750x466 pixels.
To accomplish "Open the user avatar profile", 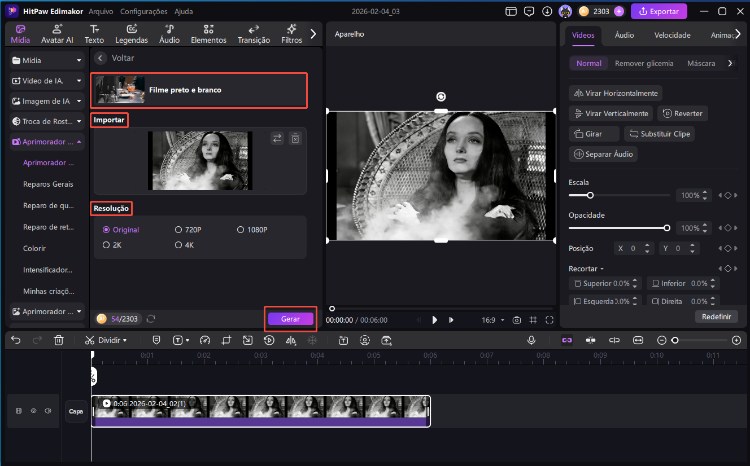I will (x=565, y=11).
